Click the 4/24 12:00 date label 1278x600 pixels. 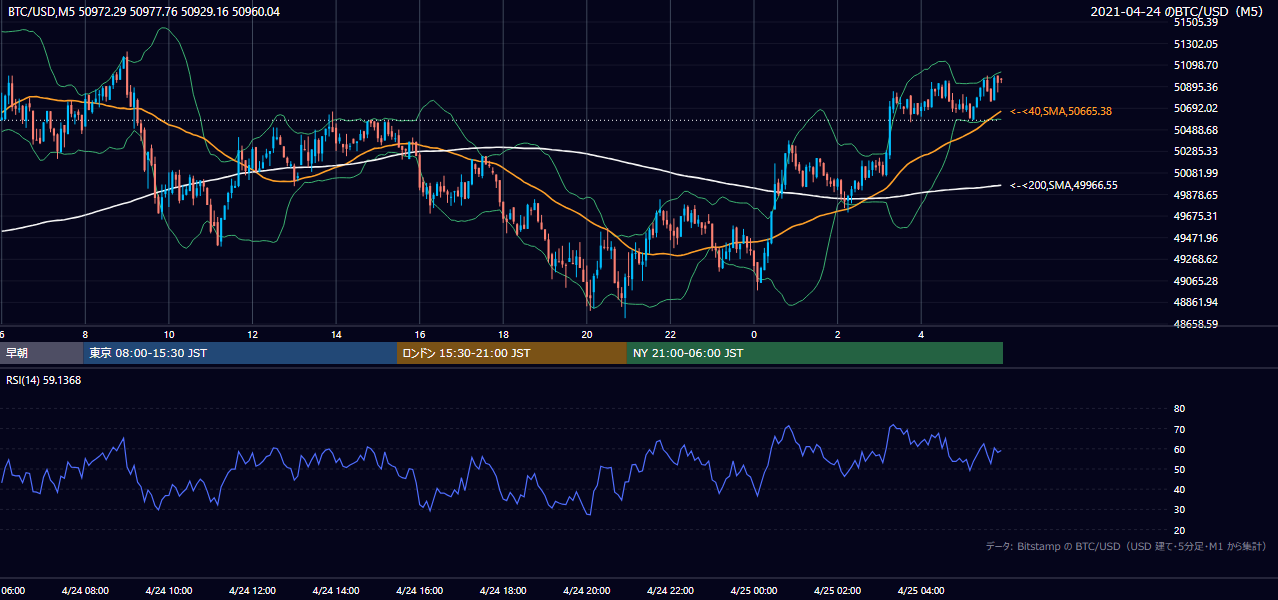[252, 590]
